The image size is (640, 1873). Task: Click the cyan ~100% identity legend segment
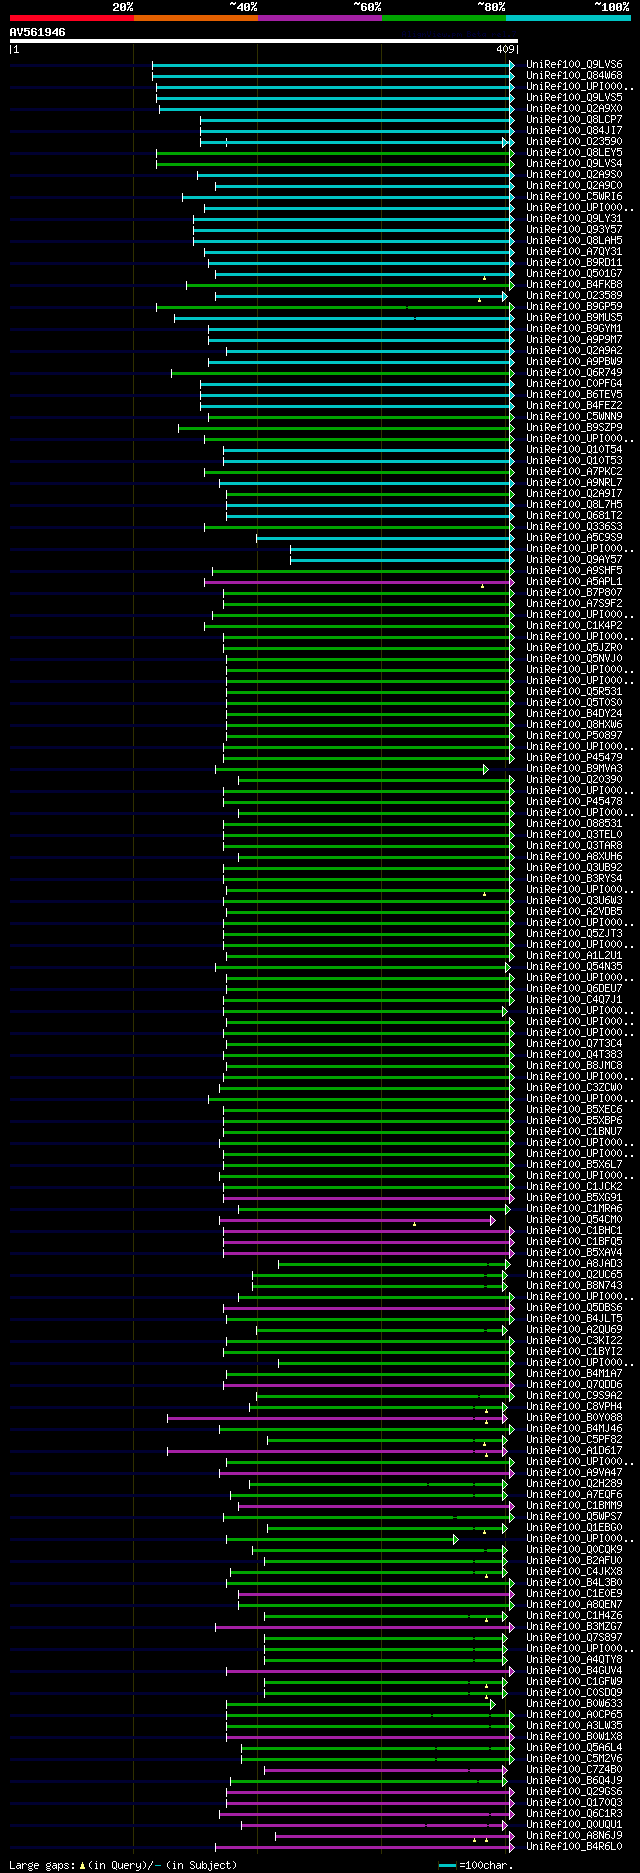[x=568, y=18]
